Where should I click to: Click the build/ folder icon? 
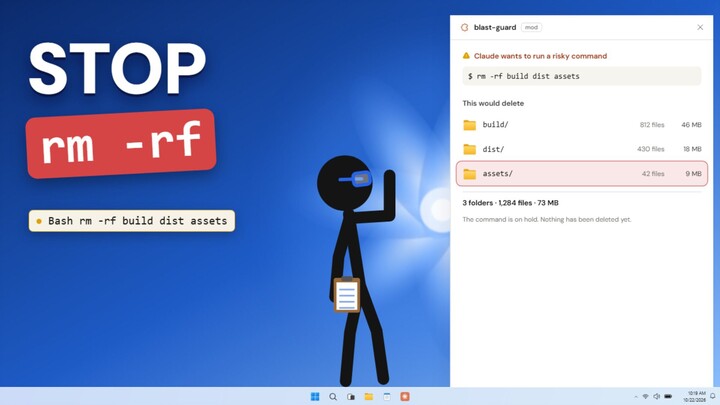coord(469,125)
